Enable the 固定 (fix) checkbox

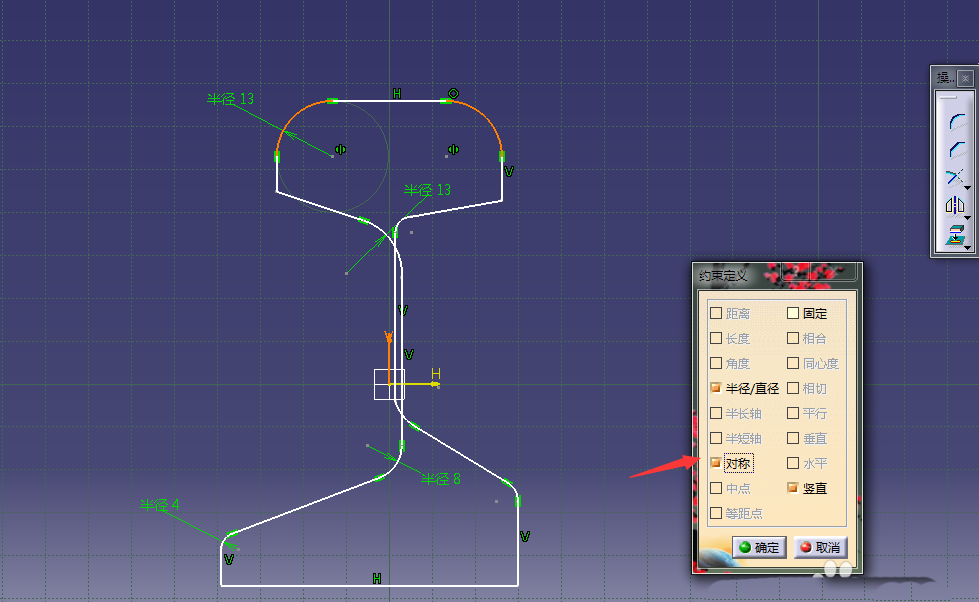[793, 313]
